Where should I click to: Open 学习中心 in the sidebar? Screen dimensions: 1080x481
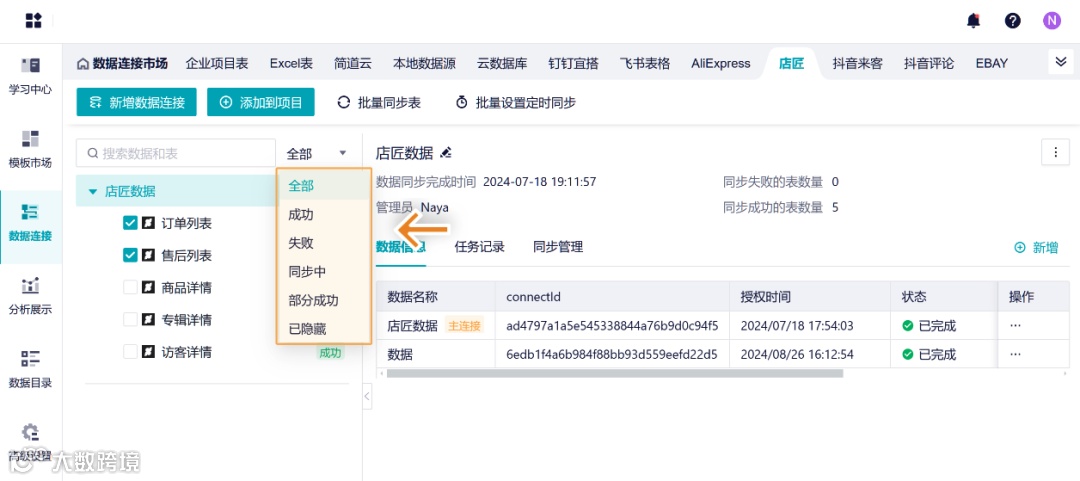[x=30, y=75]
